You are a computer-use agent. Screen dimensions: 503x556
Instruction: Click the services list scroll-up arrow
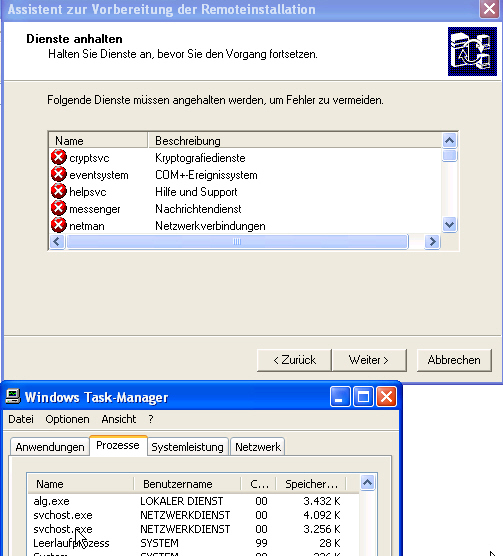tap(449, 141)
